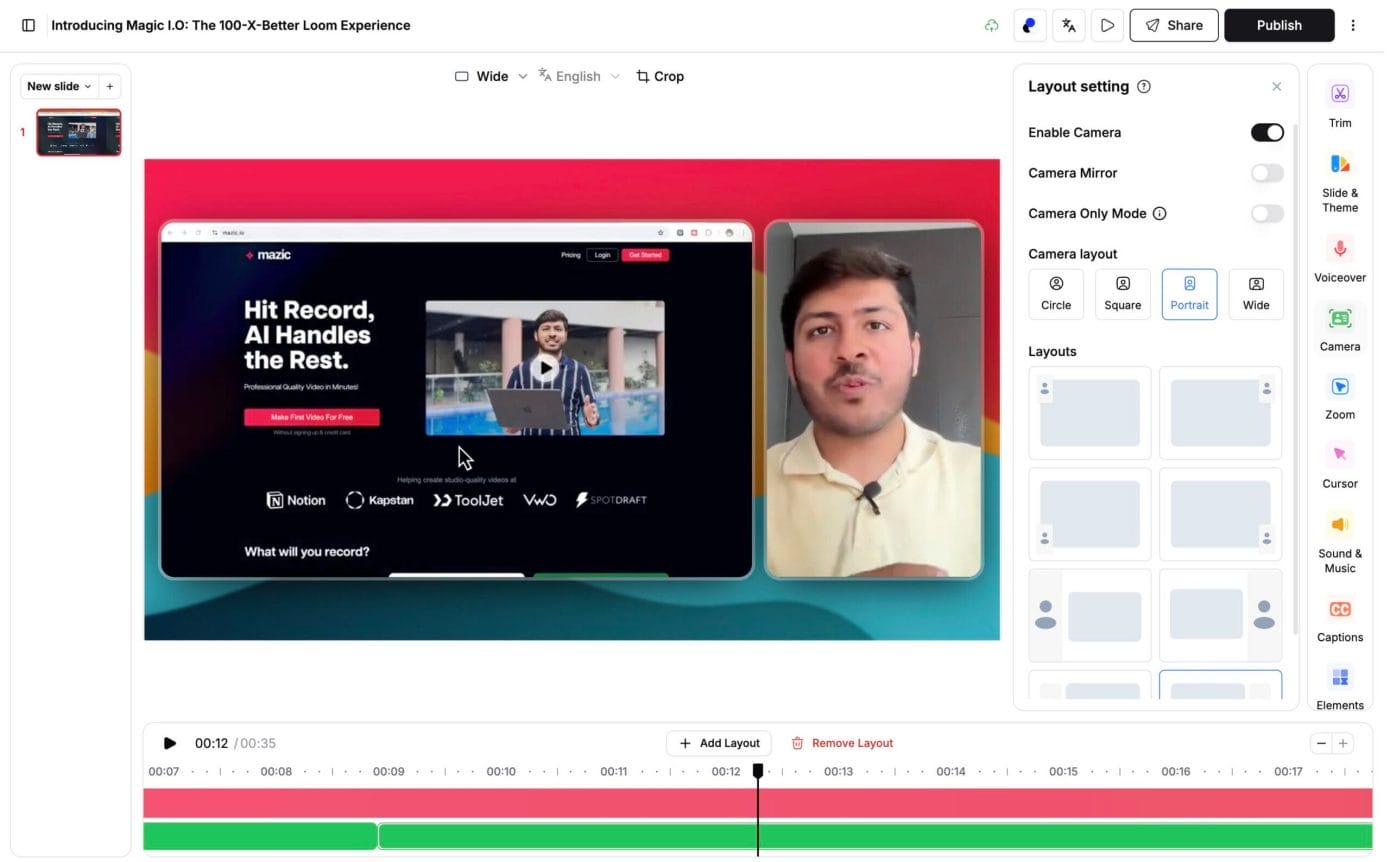1390x862 pixels.
Task: Open Sound & Music panel
Action: [x=1339, y=525]
